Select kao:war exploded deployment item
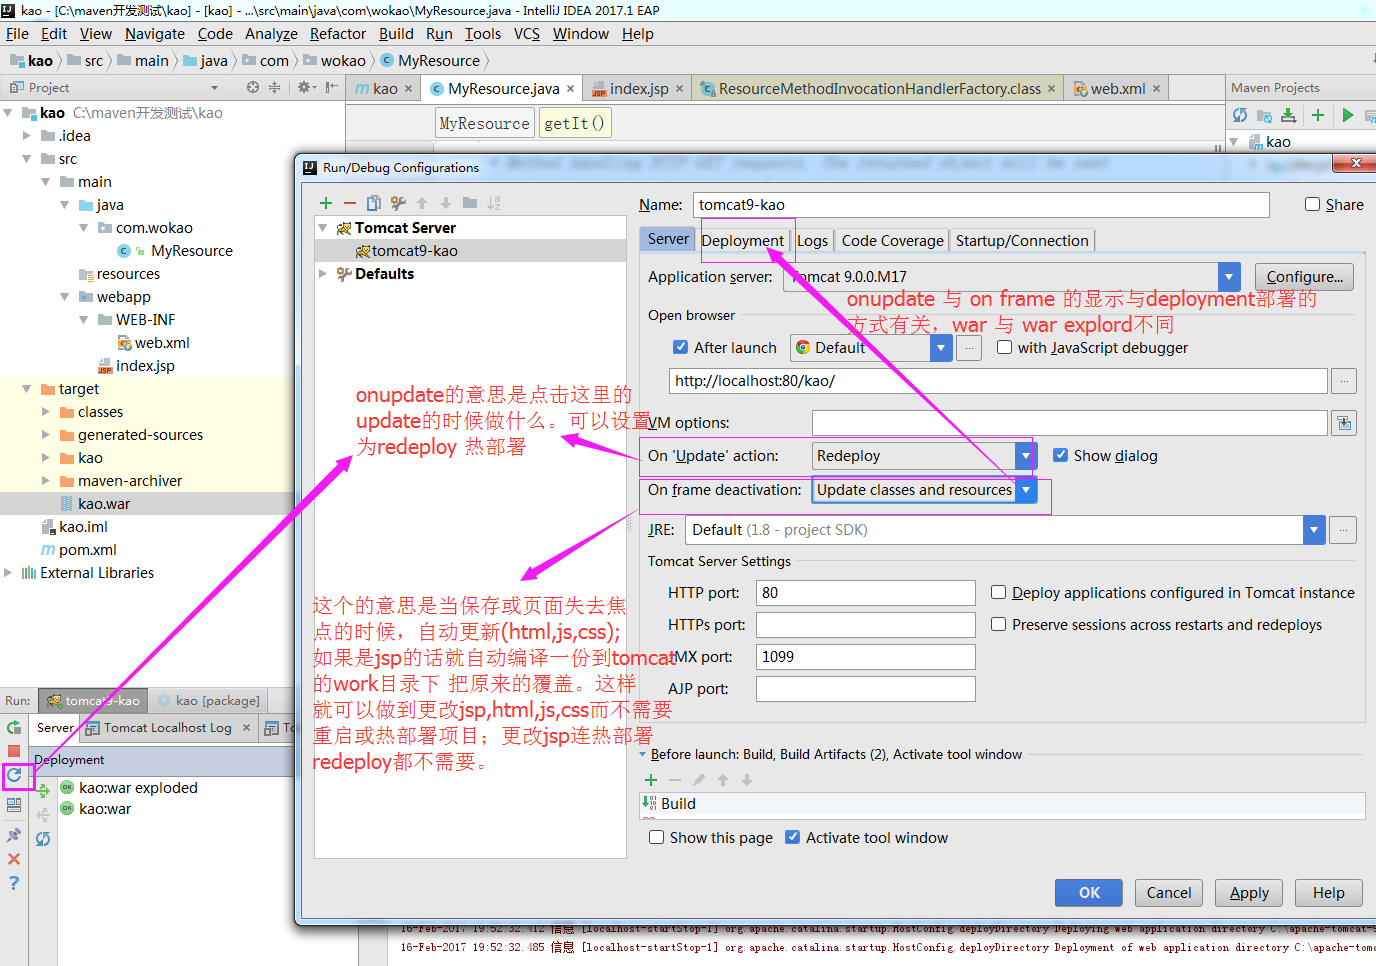 [138, 788]
